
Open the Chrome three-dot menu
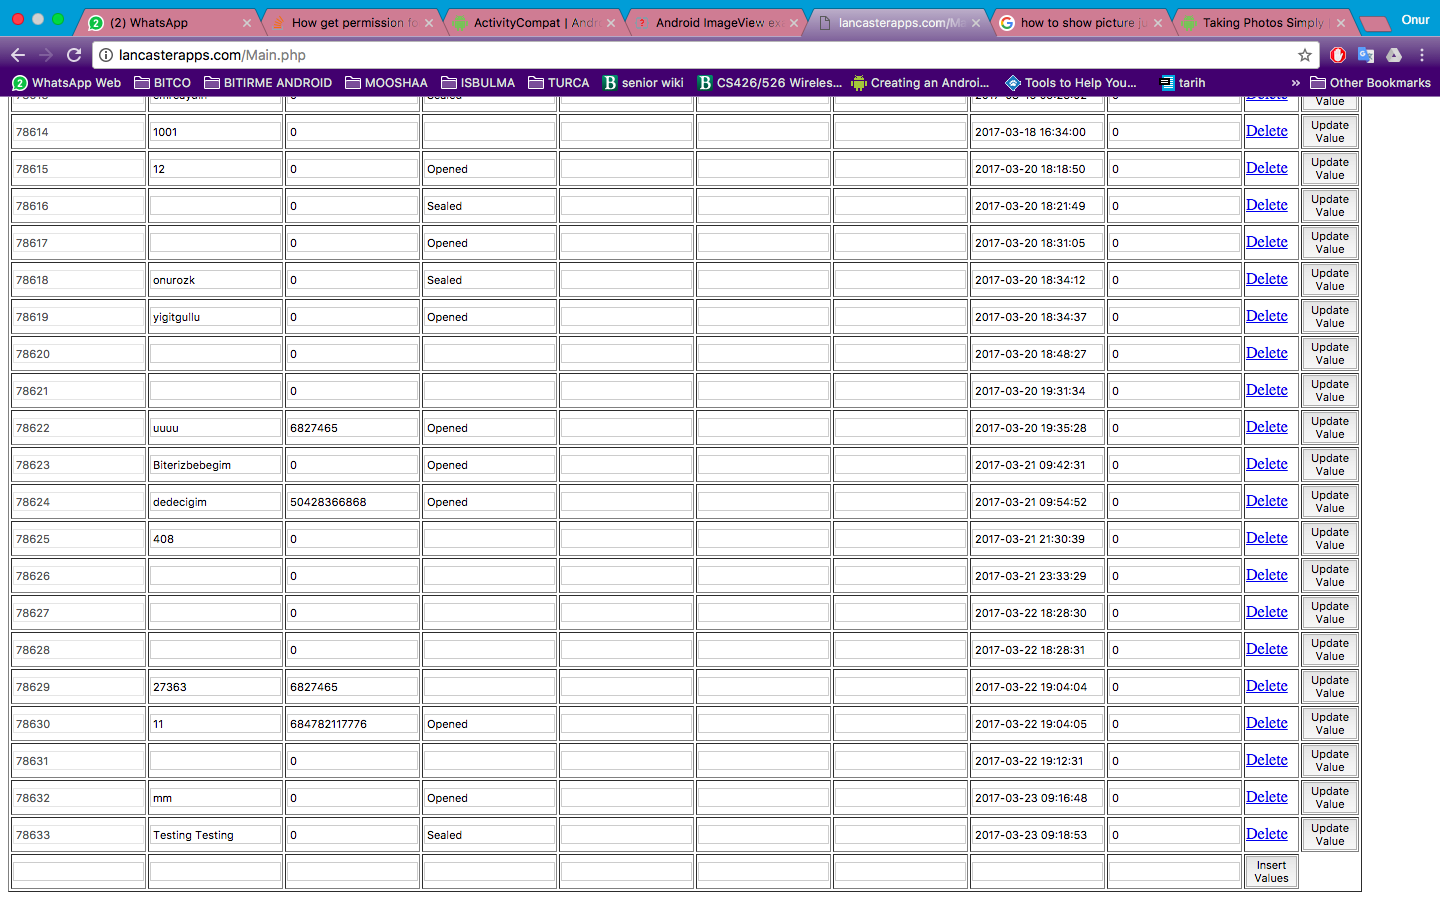point(1421,55)
